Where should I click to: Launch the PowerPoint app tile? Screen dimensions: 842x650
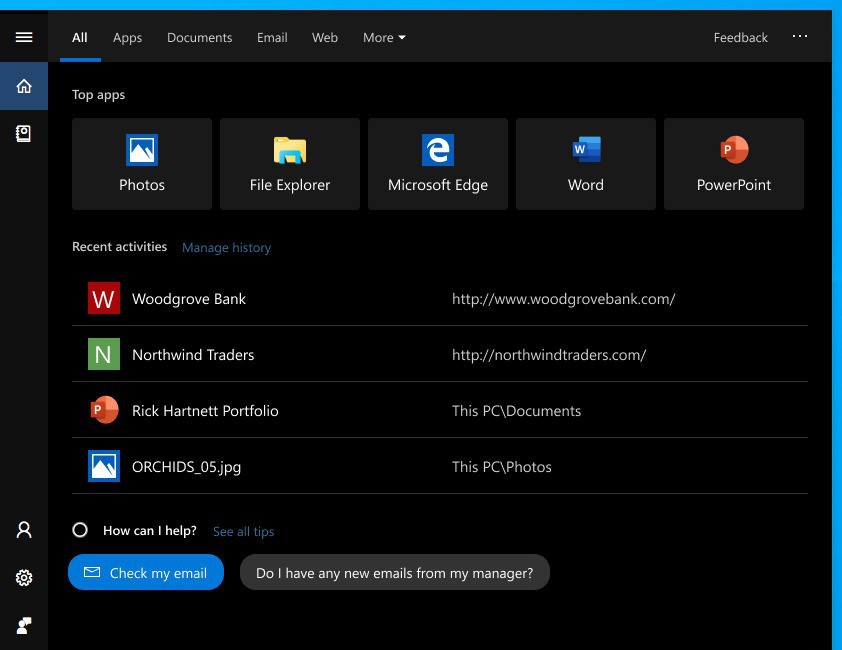coord(734,164)
